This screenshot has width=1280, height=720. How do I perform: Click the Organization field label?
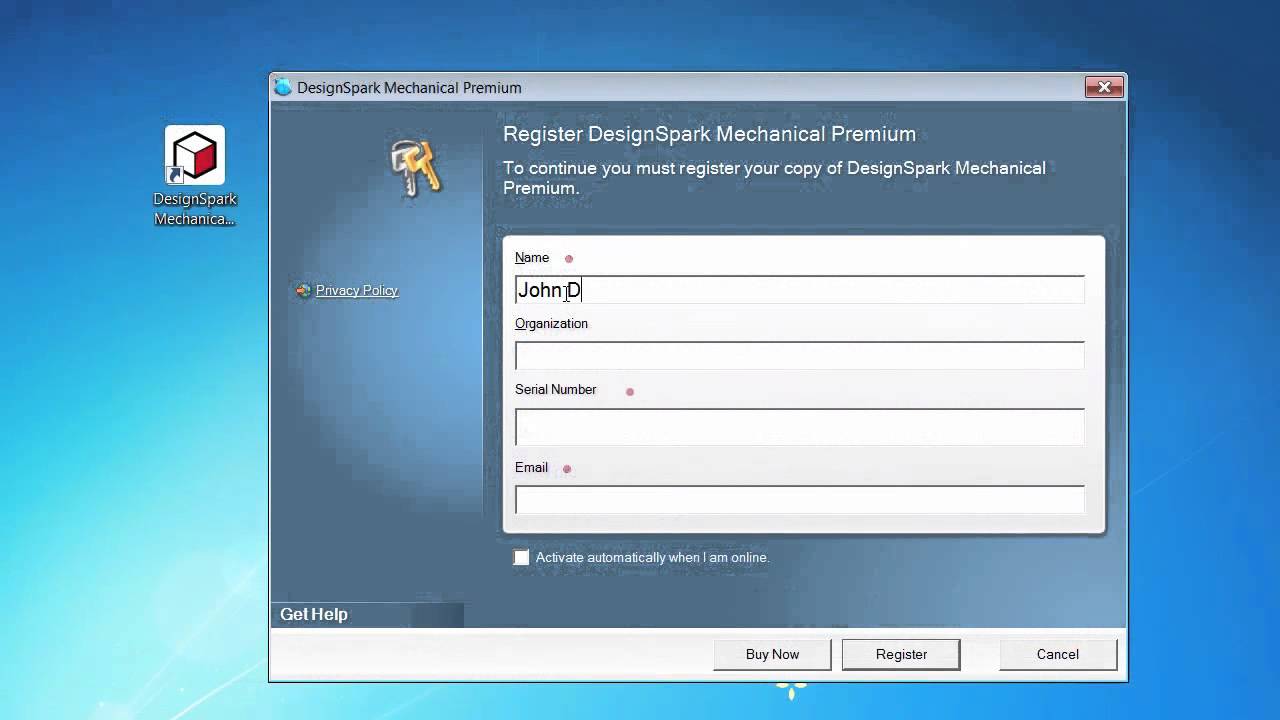point(551,324)
